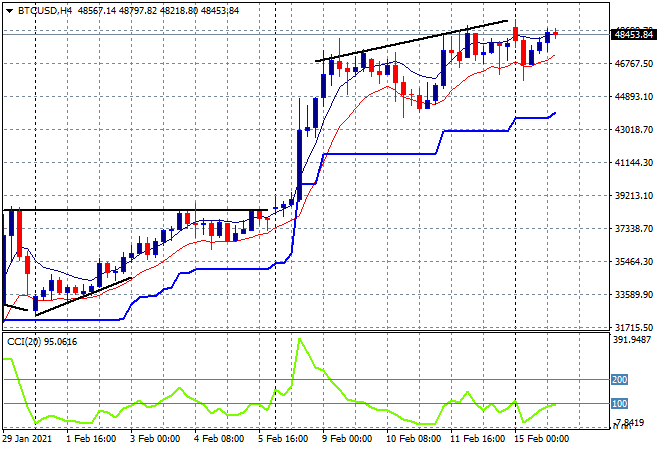Click the 44893.10 price axis label
The image size is (660, 450).
point(634,97)
